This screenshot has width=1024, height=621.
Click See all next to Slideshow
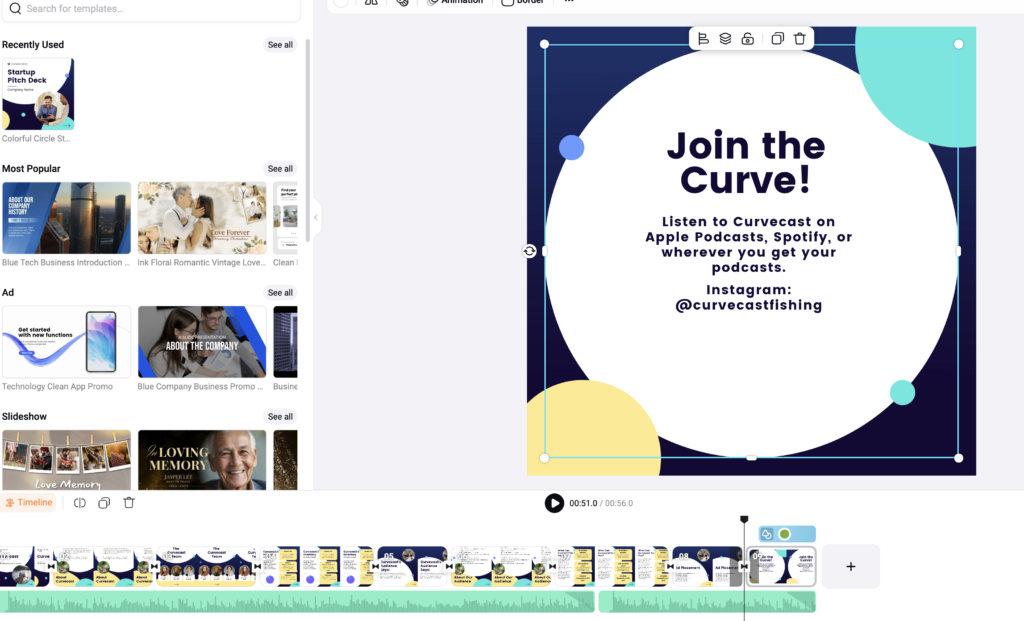click(x=280, y=417)
